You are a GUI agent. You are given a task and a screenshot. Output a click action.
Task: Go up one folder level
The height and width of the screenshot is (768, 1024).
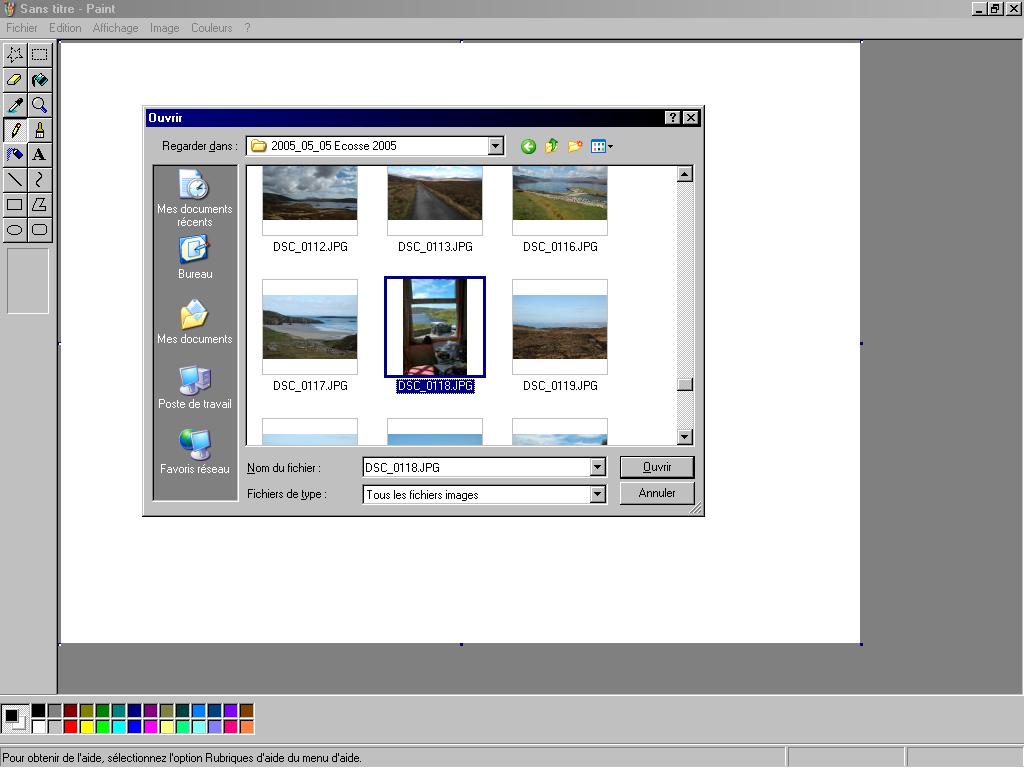(x=551, y=146)
